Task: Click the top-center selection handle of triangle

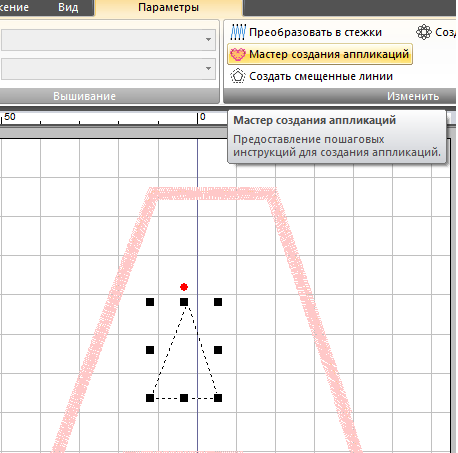Action: pyautogui.click(x=184, y=302)
